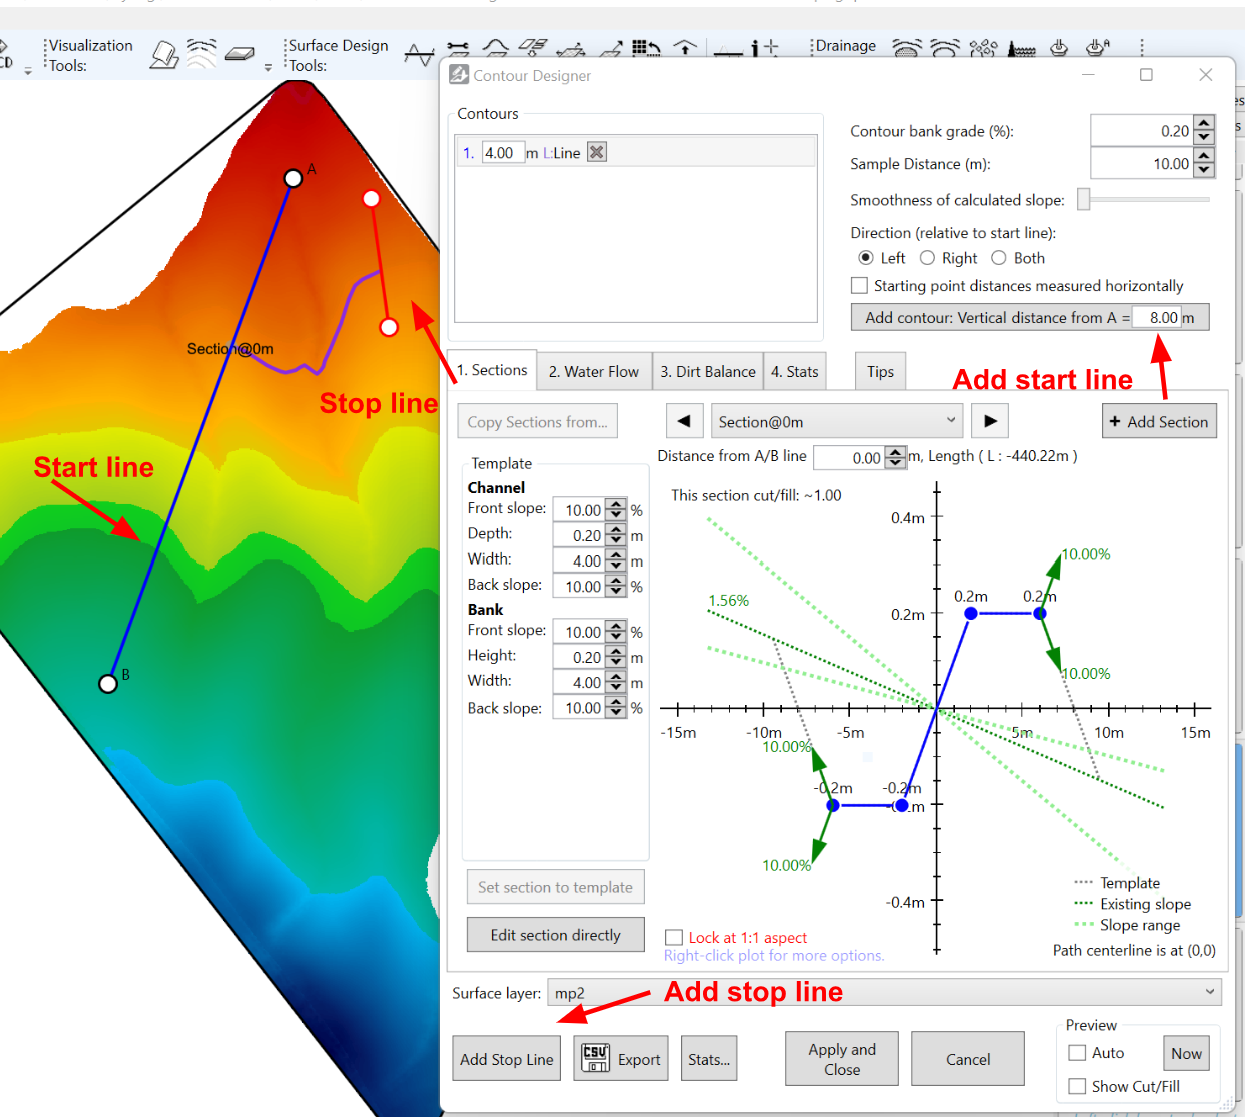Viewport: 1248px width, 1120px height.
Task: Switch to the 1. Sections tab
Action: coord(492,370)
